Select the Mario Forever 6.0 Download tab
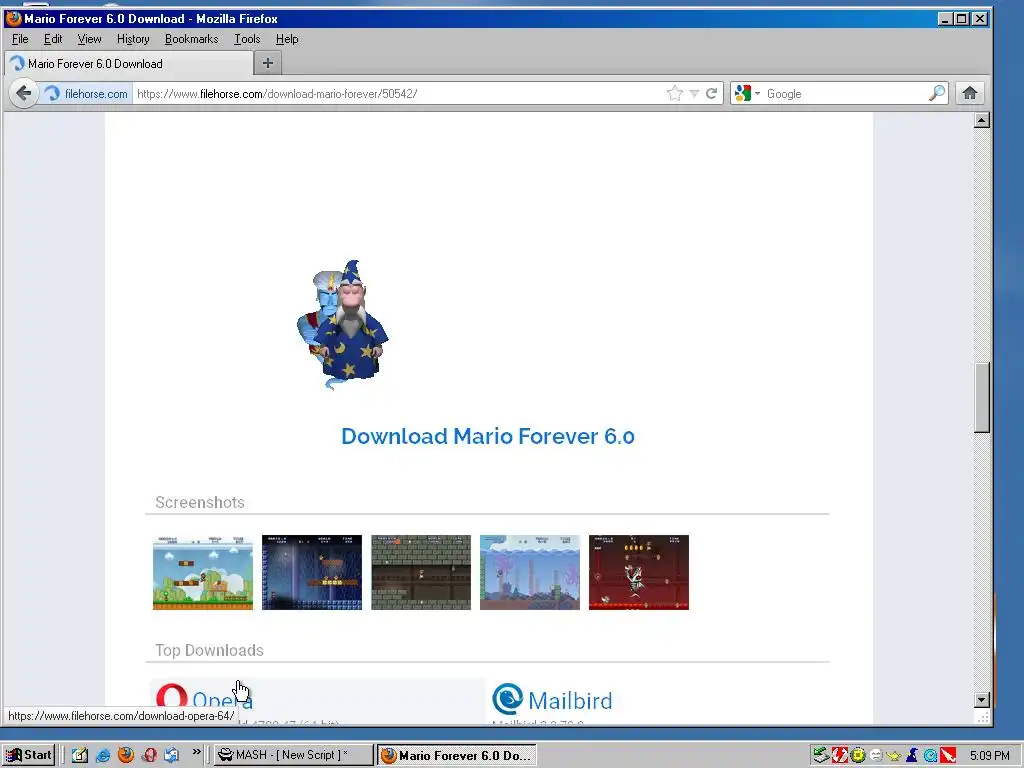Screen dimensions: 1024x768 (129, 63)
